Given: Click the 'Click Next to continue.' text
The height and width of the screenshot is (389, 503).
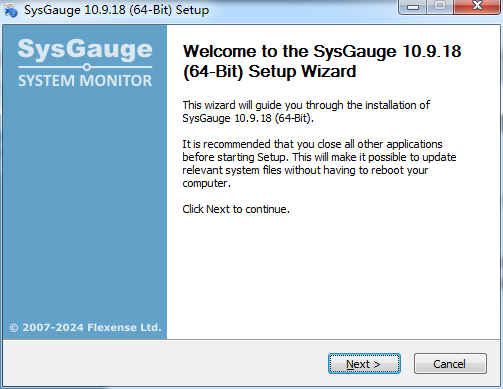Looking at the screenshot, I should 236,209.
